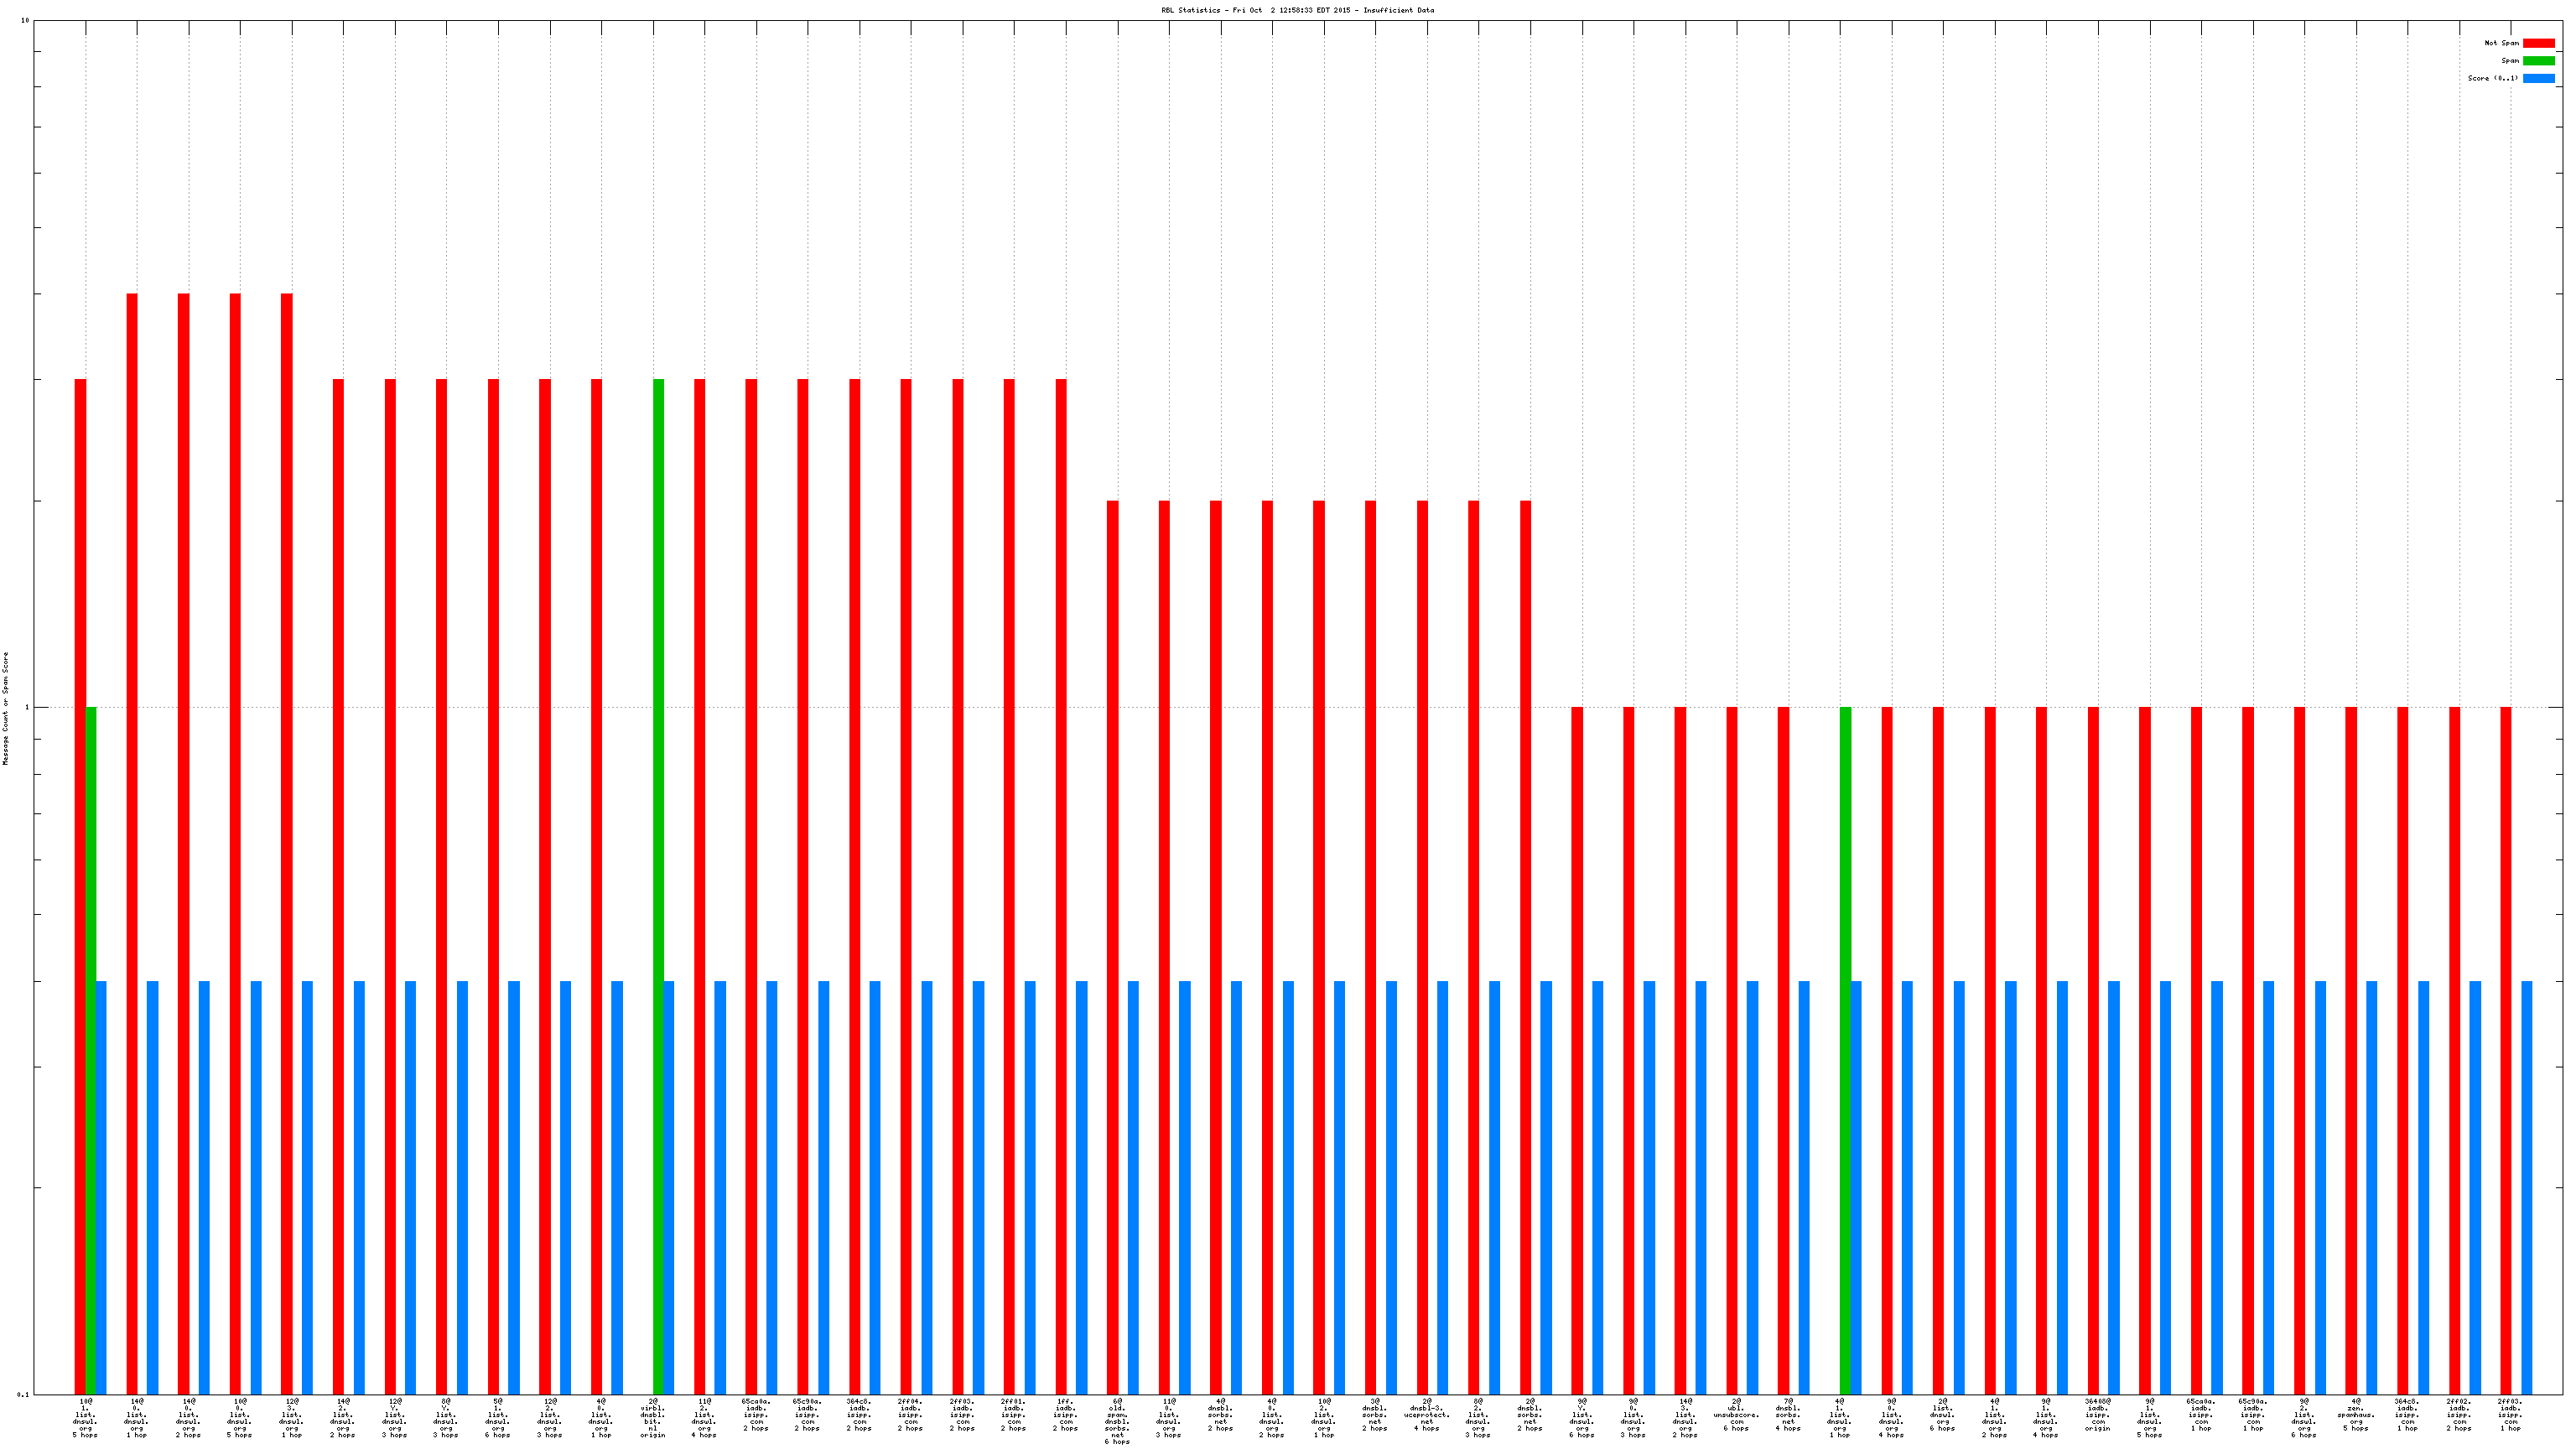Click the old.spam.dnsbl.sorbs.net 6 hops label
The width and height of the screenshot is (2576, 1449).
click(1117, 1421)
